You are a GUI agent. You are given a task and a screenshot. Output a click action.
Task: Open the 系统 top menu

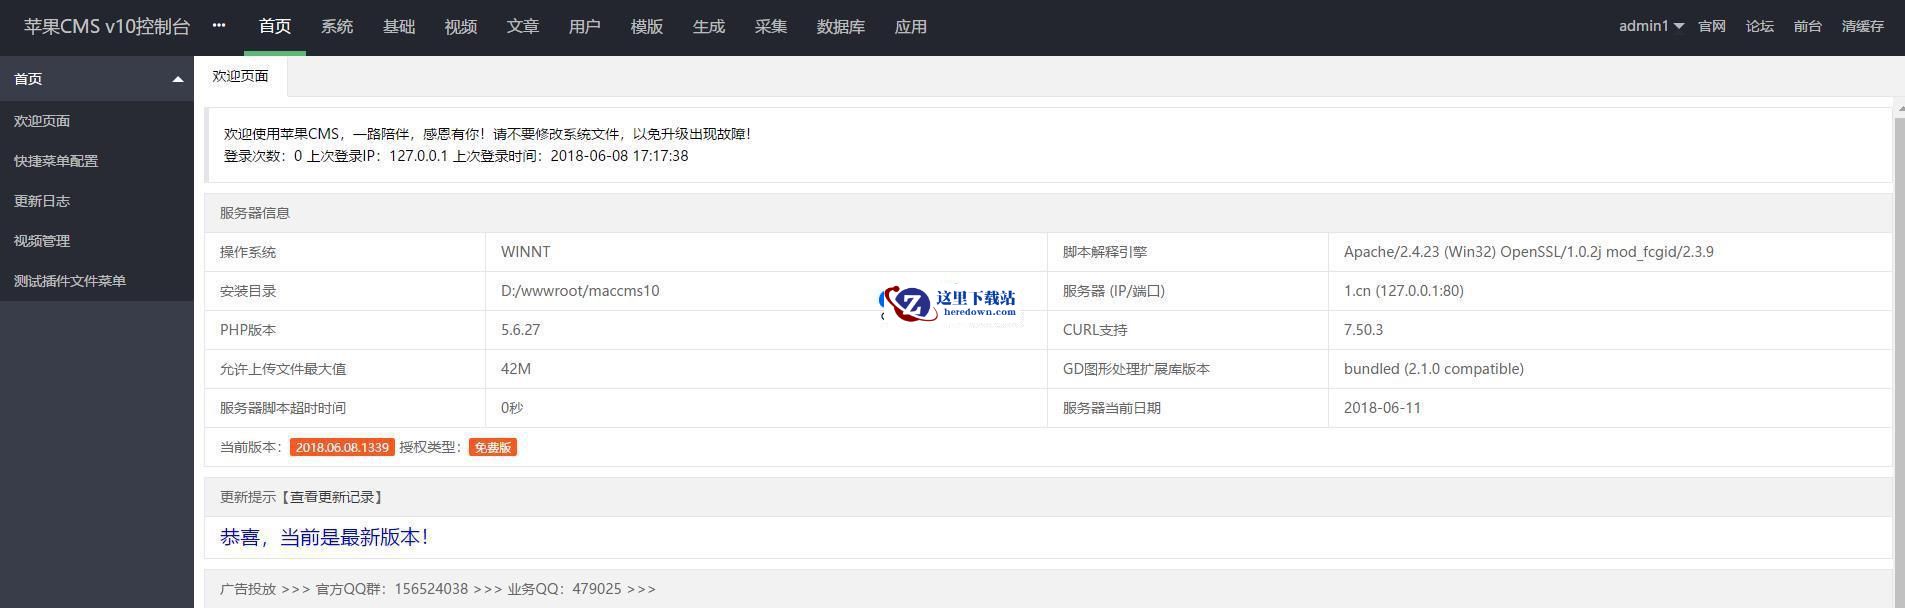337,27
